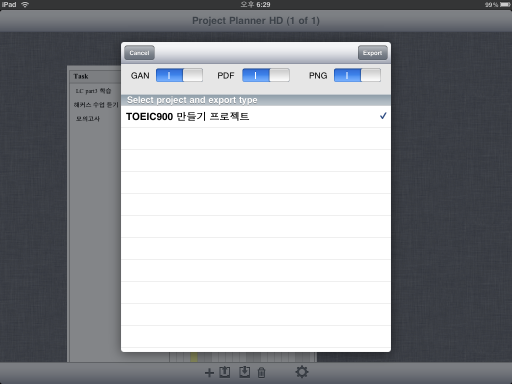Select the 모의고사 task
This screenshot has height=384, width=512.
[x=88, y=119]
